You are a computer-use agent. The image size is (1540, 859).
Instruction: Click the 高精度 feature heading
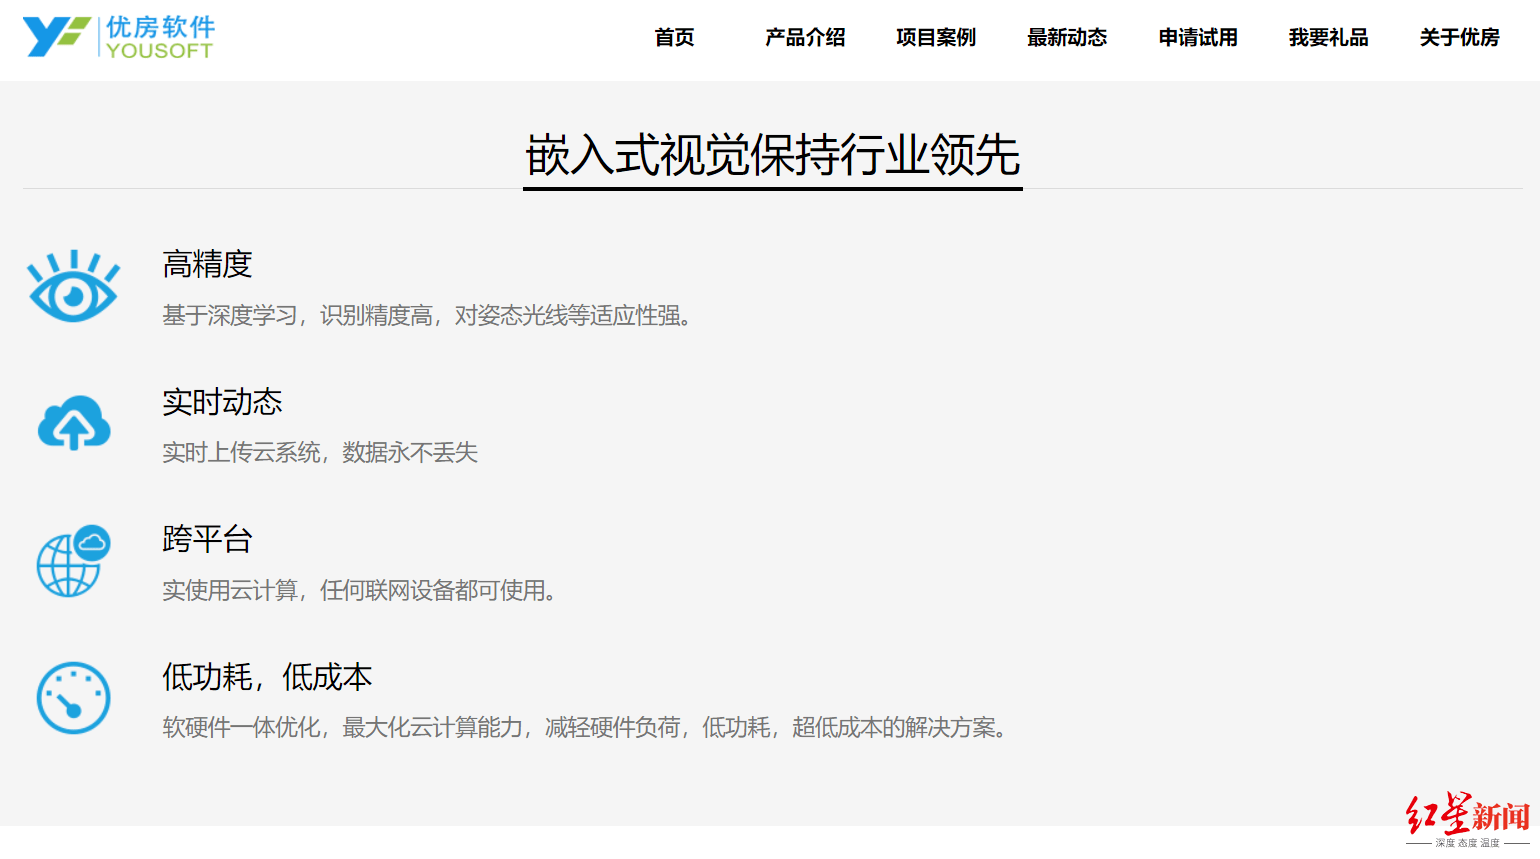pos(207,265)
